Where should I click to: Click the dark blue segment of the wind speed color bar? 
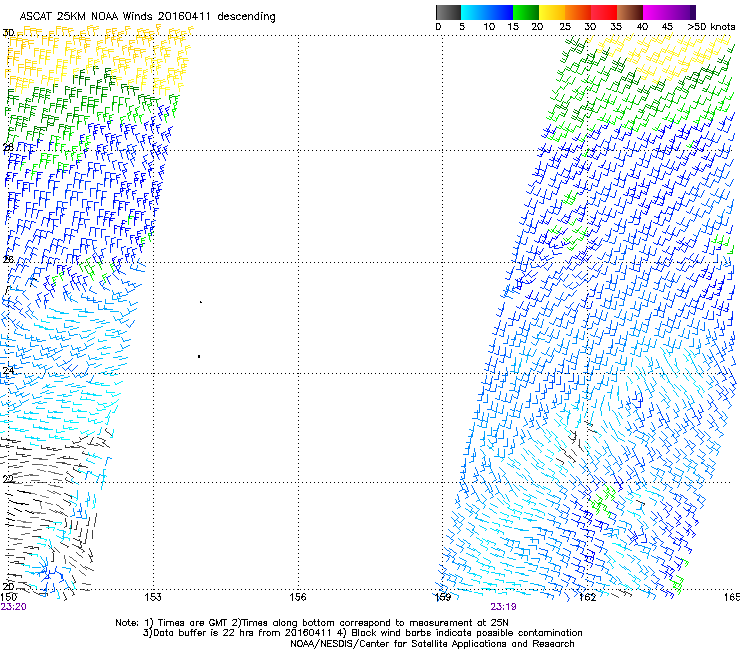pyautogui.click(x=500, y=12)
